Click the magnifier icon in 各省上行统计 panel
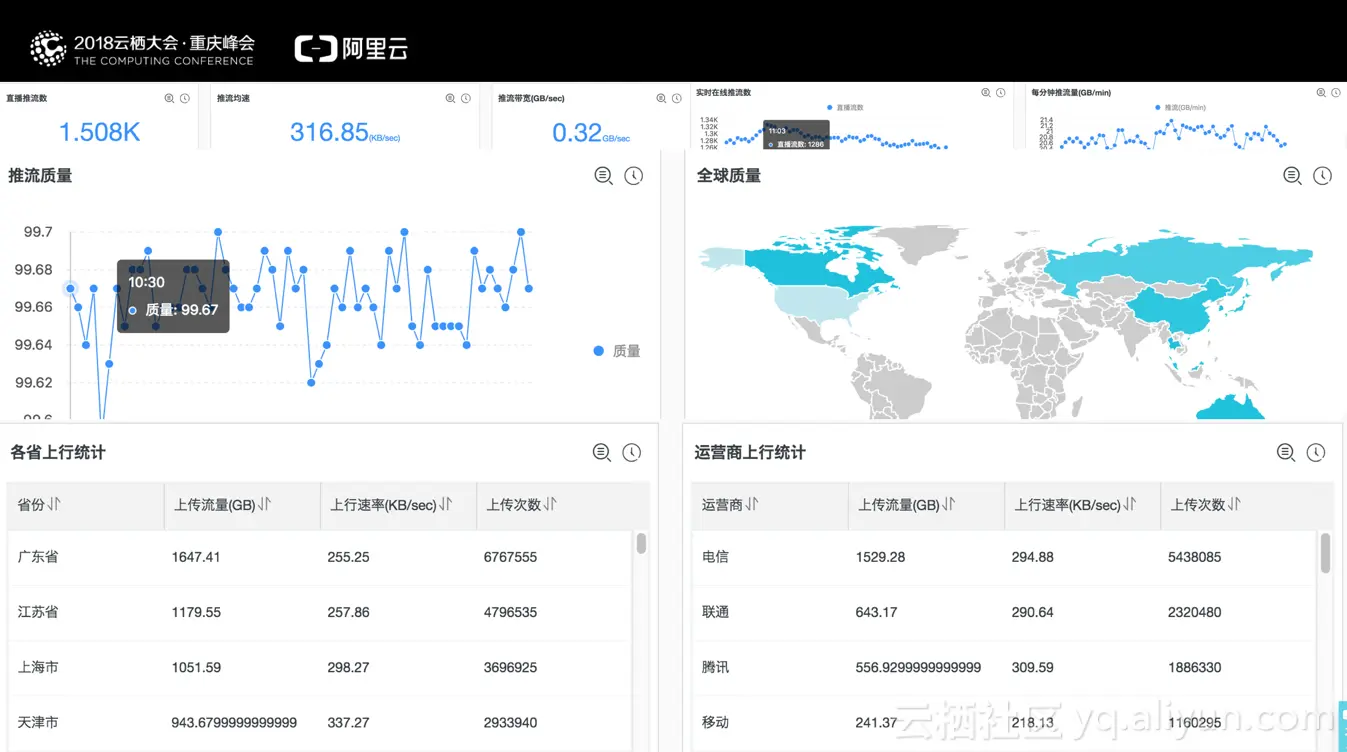 tap(602, 452)
